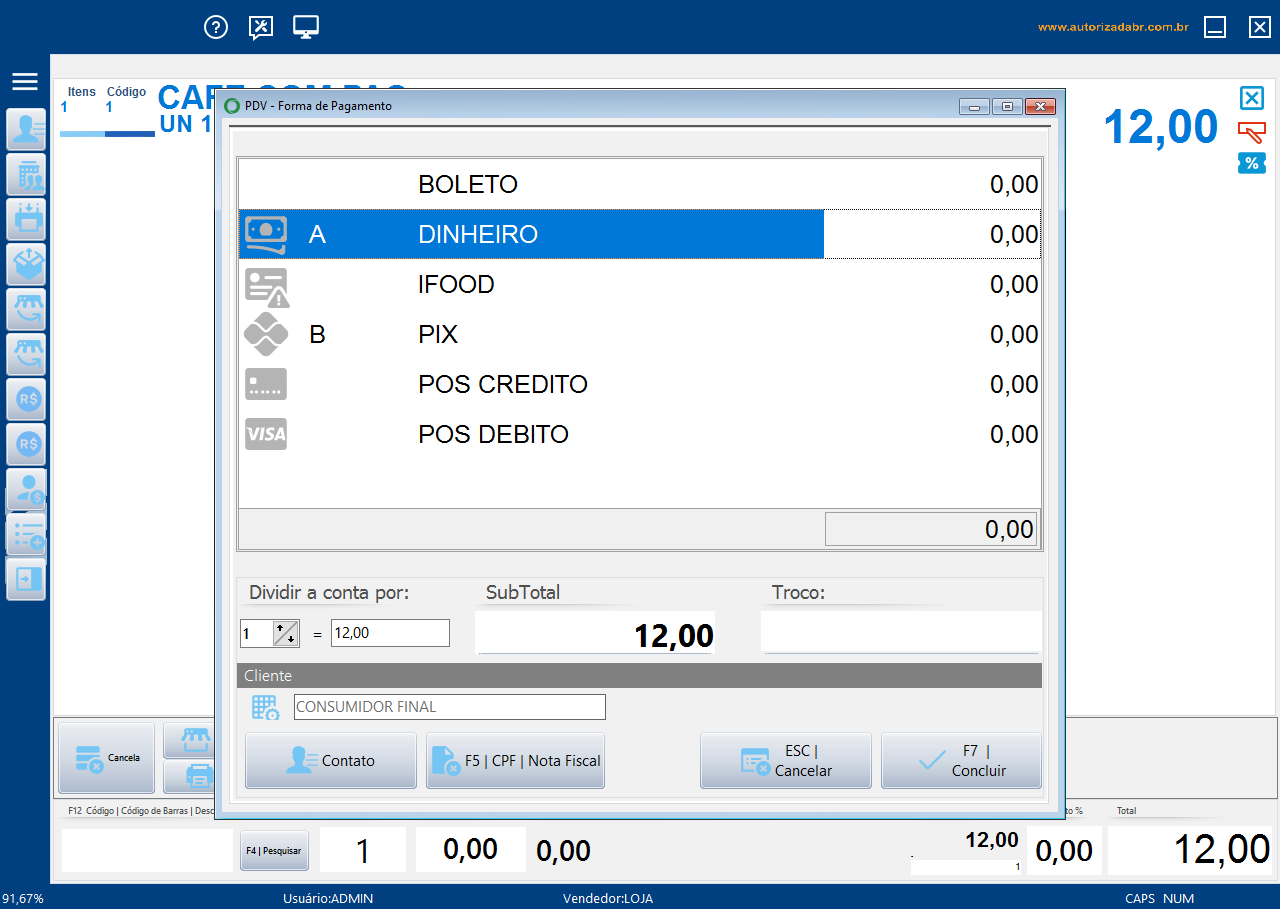This screenshot has width=1280, height=909.
Task: Click the remote monitor icon in the header
Action: click(306, 27)
